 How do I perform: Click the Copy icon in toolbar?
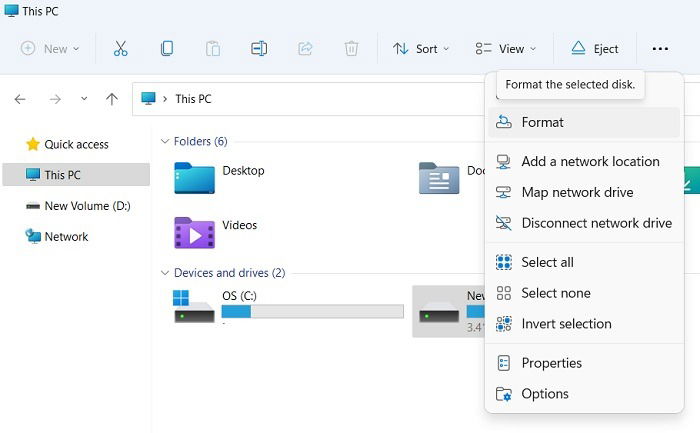point(167,48)
